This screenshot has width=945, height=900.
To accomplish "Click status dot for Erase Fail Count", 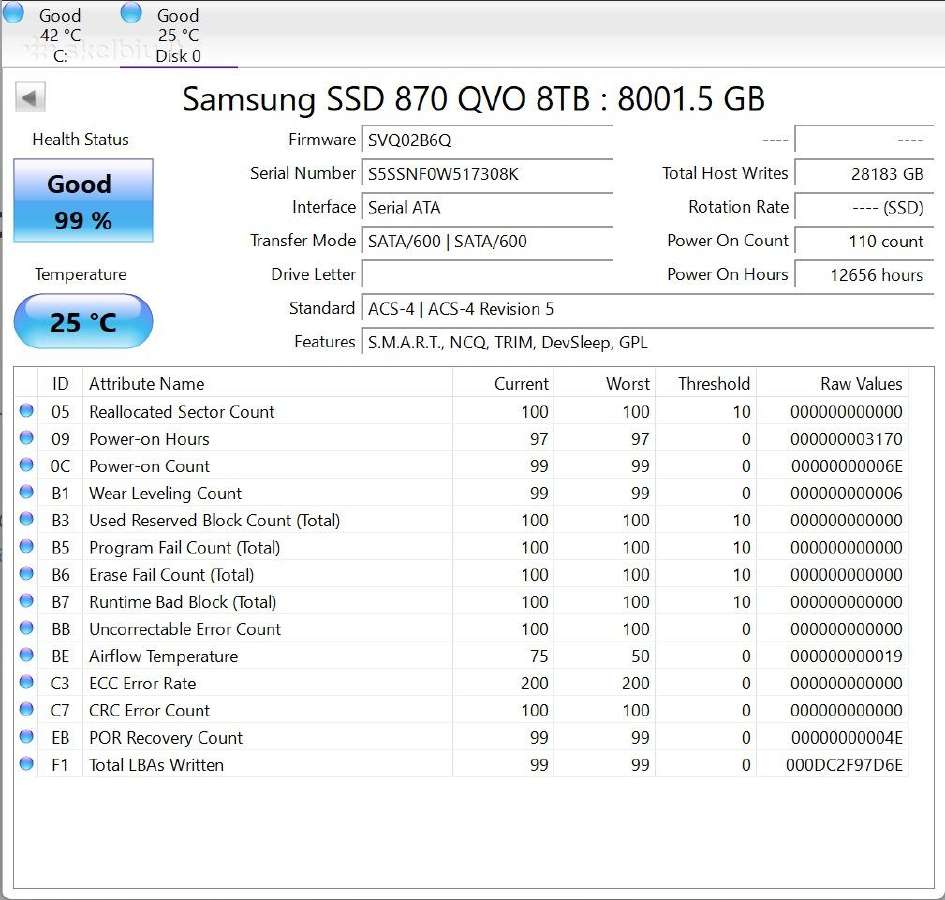I will tap(27, 573).
